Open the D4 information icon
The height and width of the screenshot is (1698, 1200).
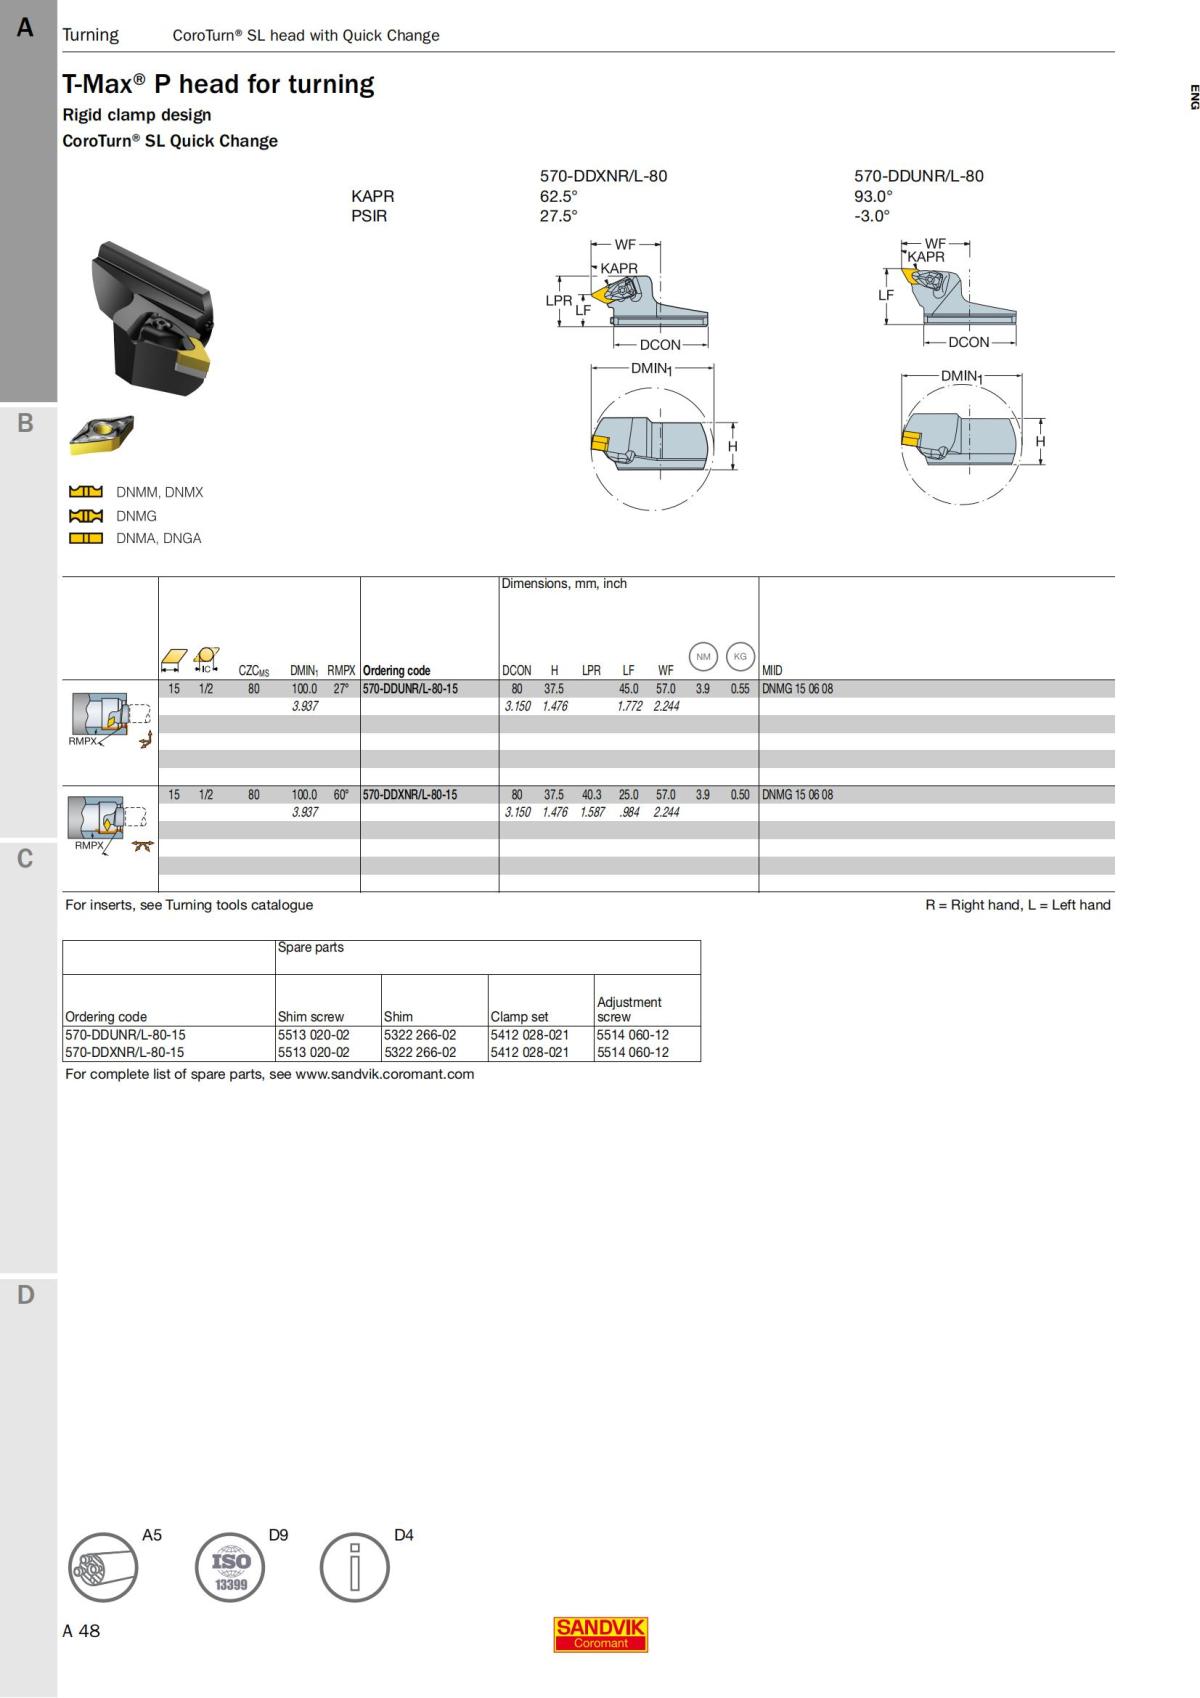tap(355, 1566)
